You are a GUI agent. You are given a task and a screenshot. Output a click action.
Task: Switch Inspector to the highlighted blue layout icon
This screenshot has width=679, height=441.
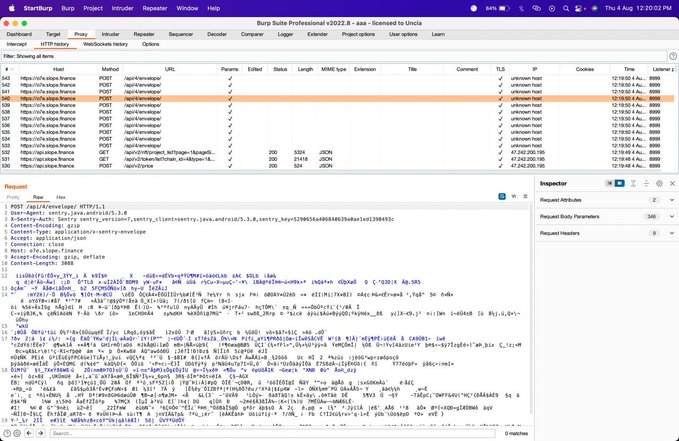click(x=620, y=183)
